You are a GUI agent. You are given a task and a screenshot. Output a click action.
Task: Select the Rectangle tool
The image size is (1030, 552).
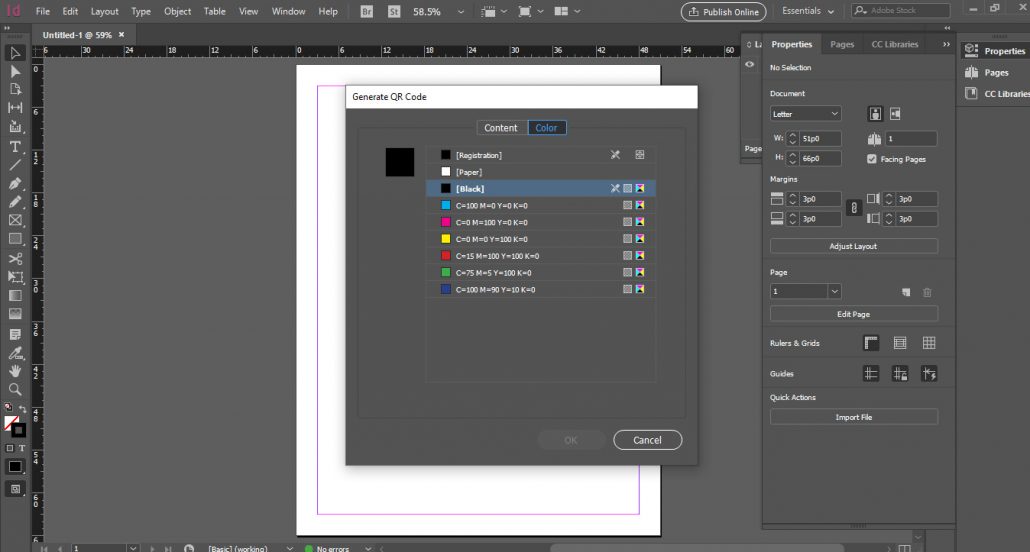pyautogui.click(x=15, y=239)
